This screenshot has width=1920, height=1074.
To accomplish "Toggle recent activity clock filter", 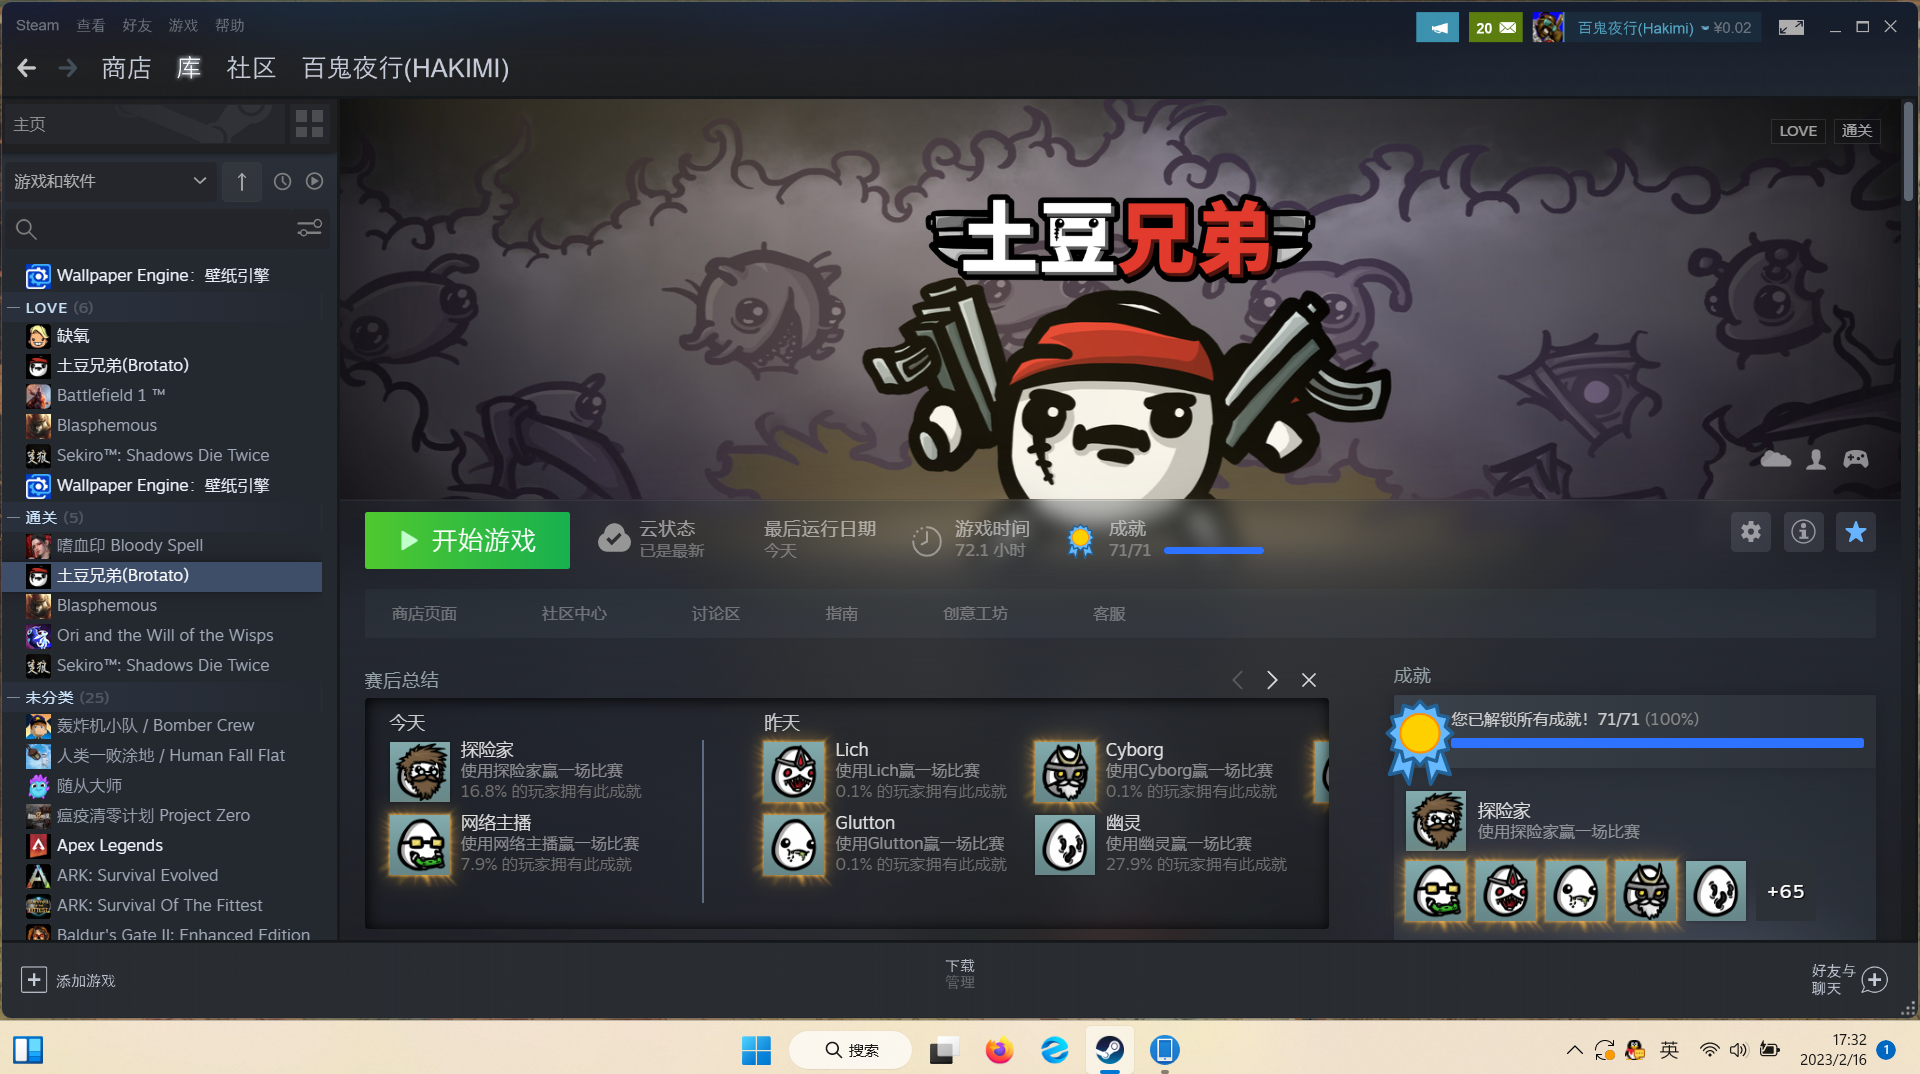I will pos(282,181).
